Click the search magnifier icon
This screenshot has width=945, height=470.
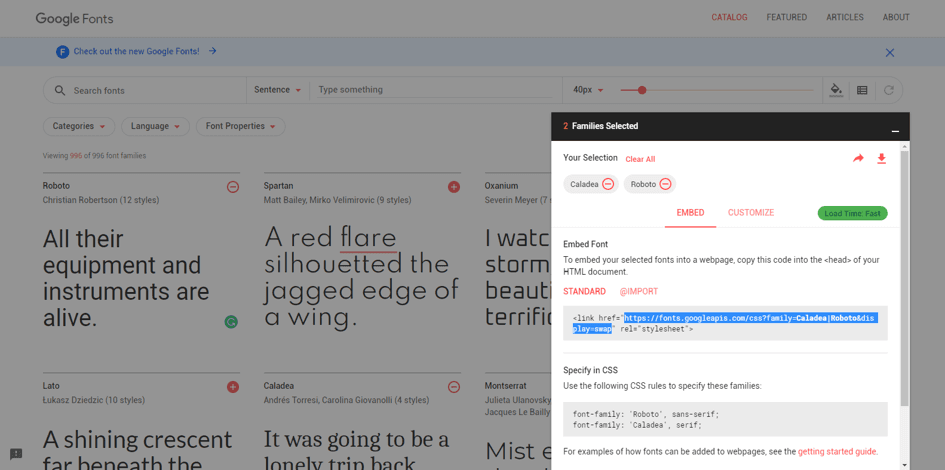pyautogui.click(x=60, y=90)
